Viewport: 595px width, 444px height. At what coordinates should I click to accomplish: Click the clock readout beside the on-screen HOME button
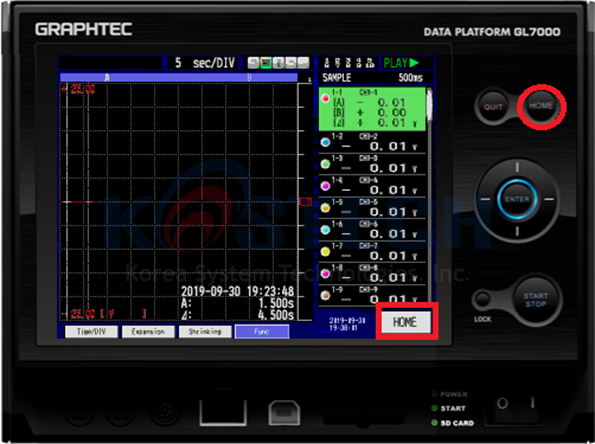tap(347, 324)
